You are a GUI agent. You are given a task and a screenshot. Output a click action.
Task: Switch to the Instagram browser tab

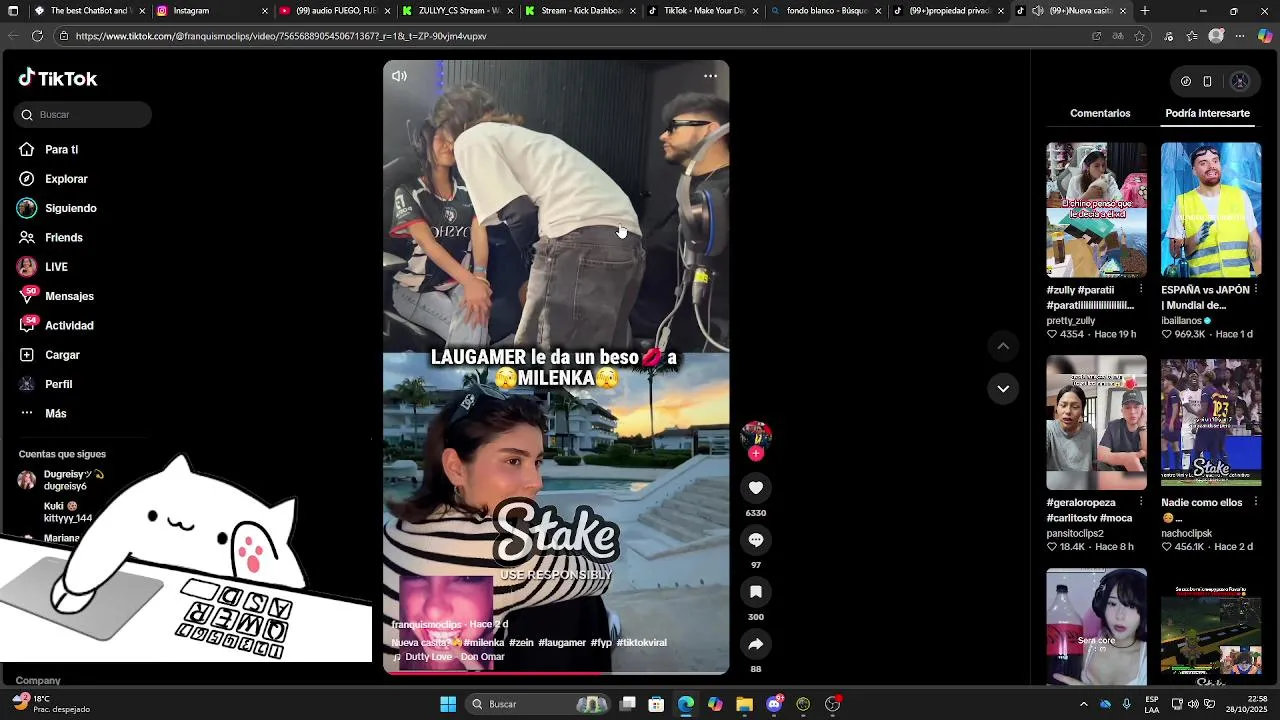(213, 11)
